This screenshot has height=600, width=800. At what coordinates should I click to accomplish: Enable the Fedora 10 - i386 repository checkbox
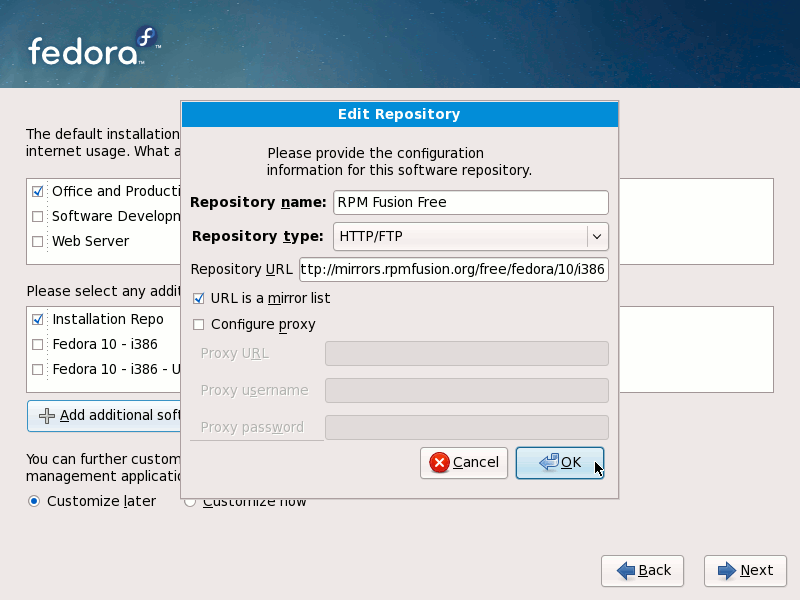point(37,344)
